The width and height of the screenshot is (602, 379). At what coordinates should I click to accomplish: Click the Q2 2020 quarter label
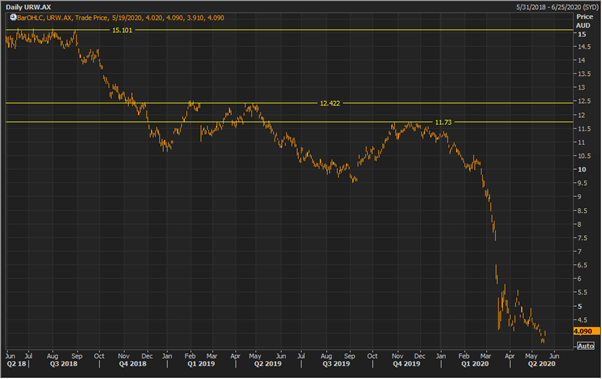pyautogui.click(x=541, y=364)
